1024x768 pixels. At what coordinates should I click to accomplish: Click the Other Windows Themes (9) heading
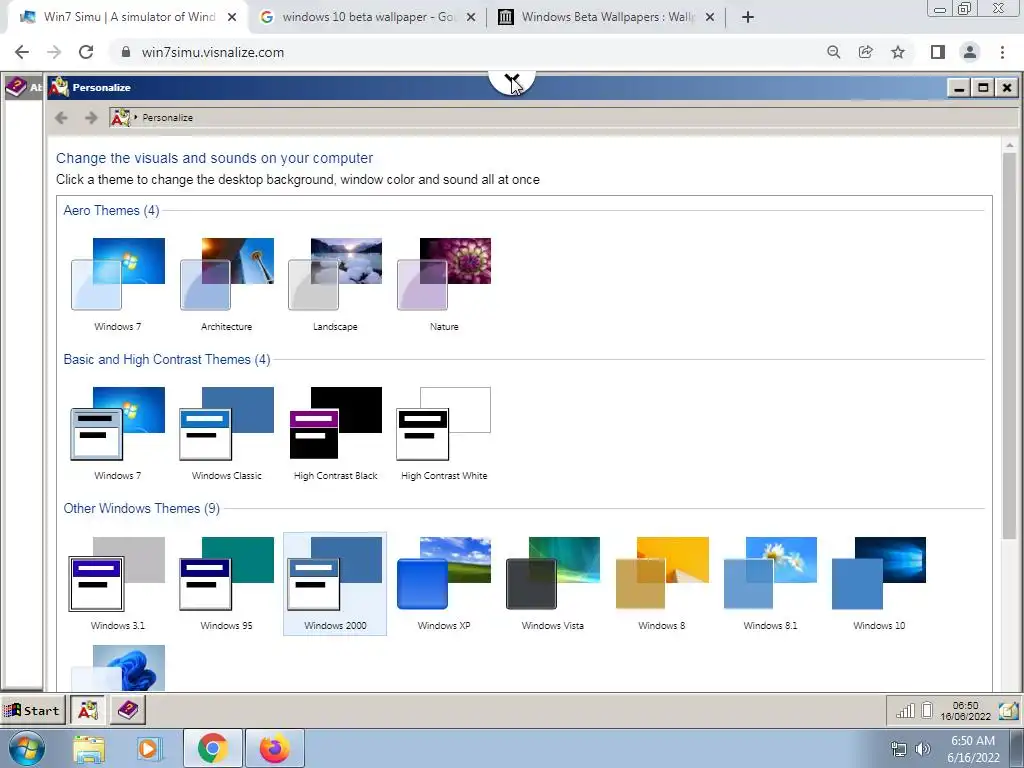(x=142, y=508)
